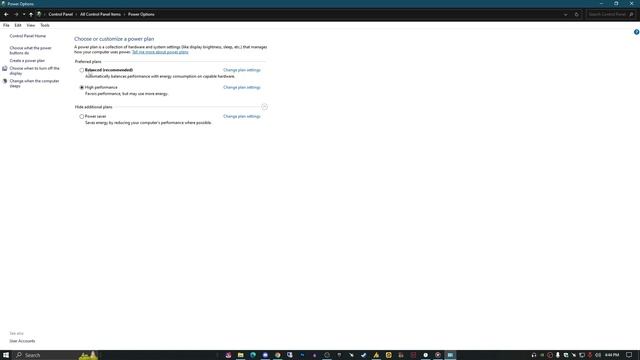Select the Balanced (recommended) radio button
Viewport: 640px width, 360px height.
pyautogui.click(x=82, y=70)
